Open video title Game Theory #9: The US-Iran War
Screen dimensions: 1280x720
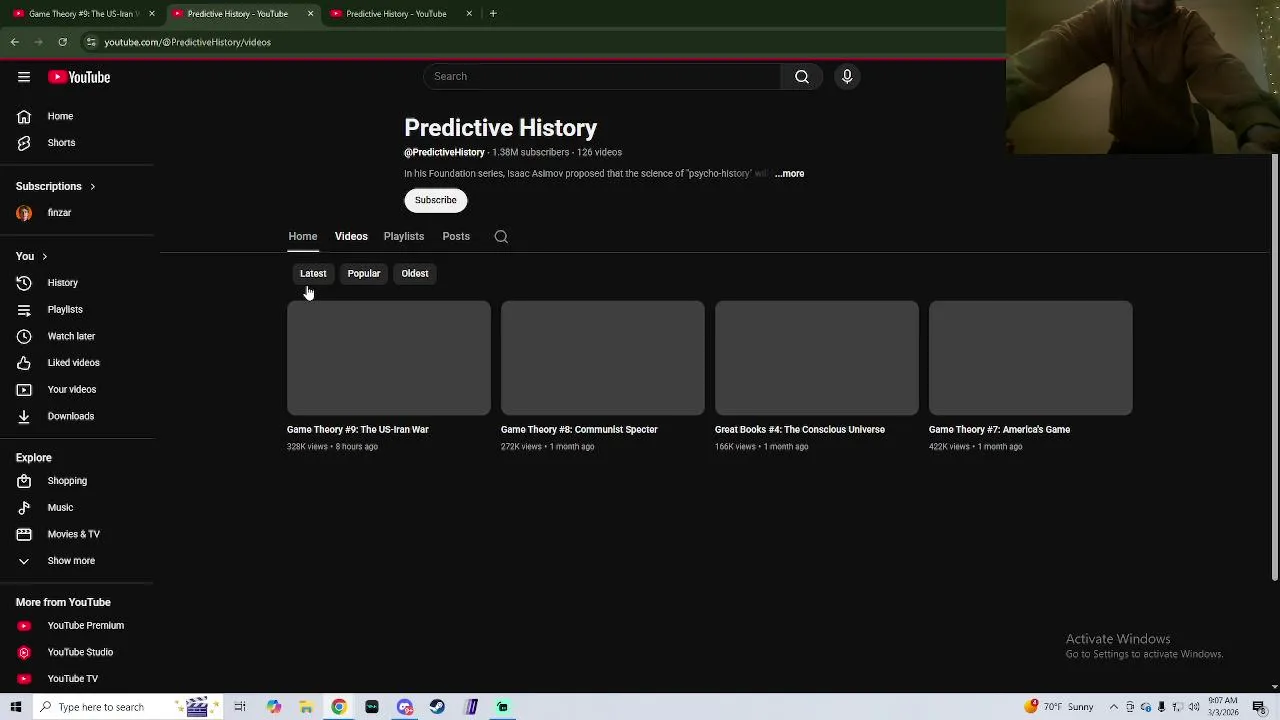click(358, 430)
